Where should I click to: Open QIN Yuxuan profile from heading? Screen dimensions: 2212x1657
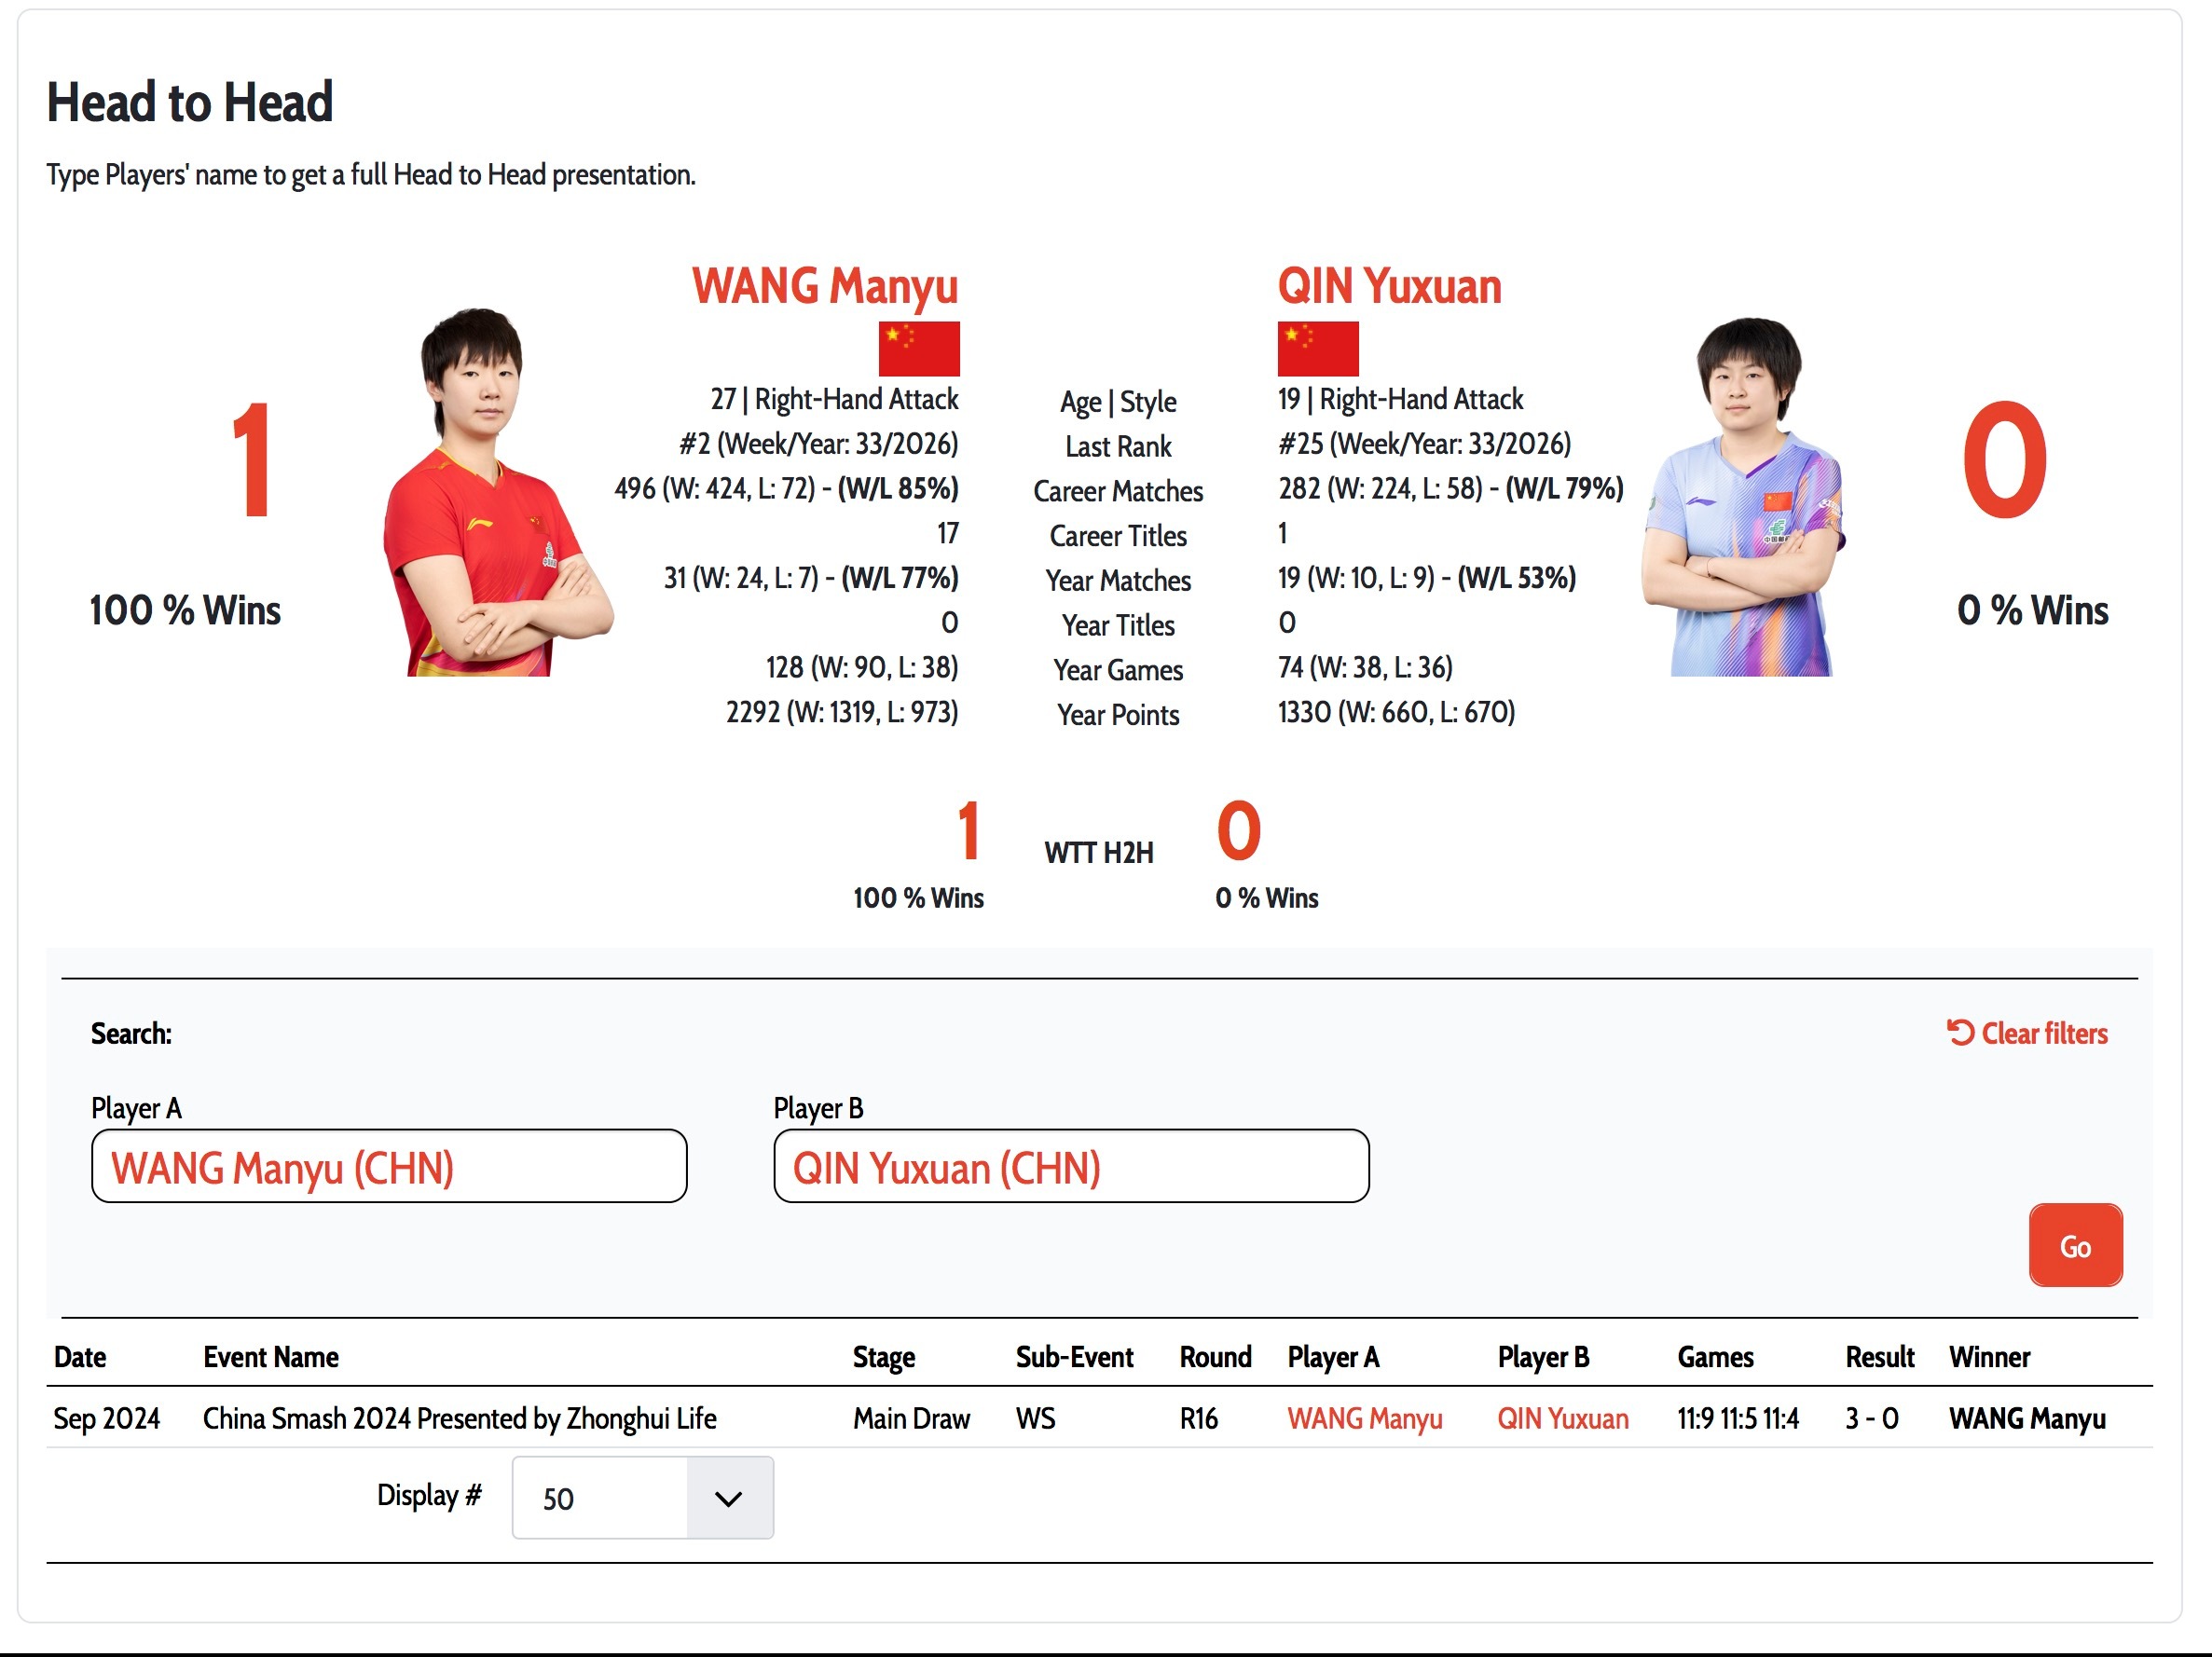[1389, 286]
